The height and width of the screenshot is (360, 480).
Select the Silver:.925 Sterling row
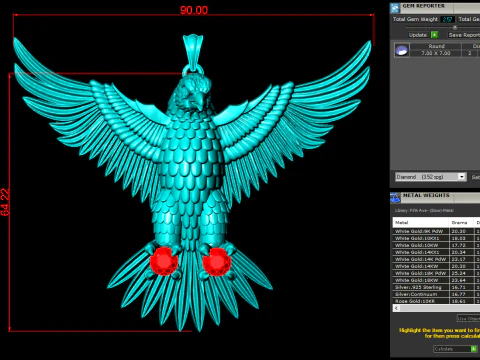[436, 287]
